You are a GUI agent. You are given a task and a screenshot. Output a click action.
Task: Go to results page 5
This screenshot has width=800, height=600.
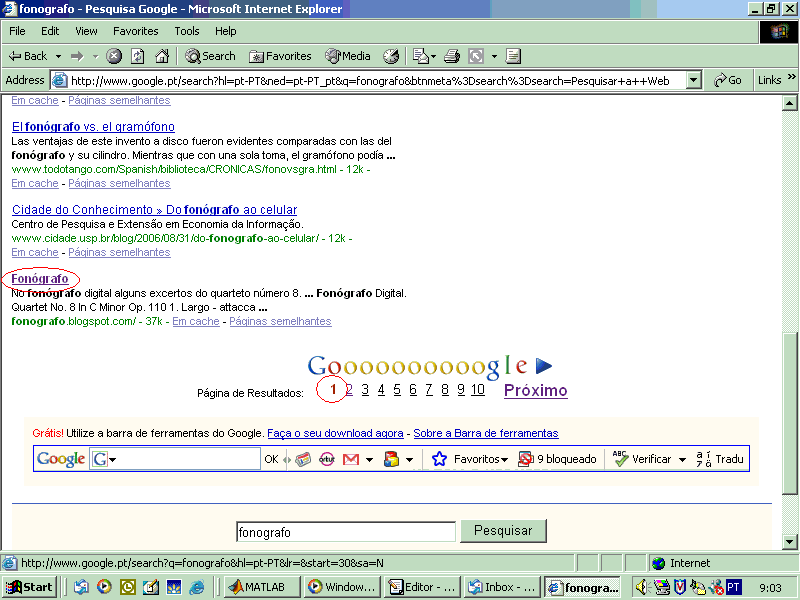tap(397, 390)
